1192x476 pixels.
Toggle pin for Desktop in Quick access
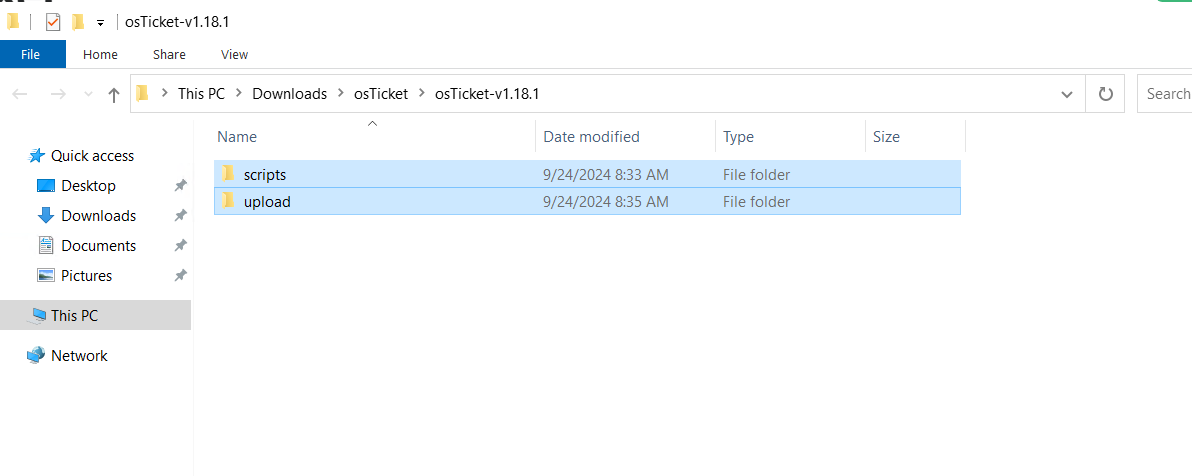click(180, 186)
